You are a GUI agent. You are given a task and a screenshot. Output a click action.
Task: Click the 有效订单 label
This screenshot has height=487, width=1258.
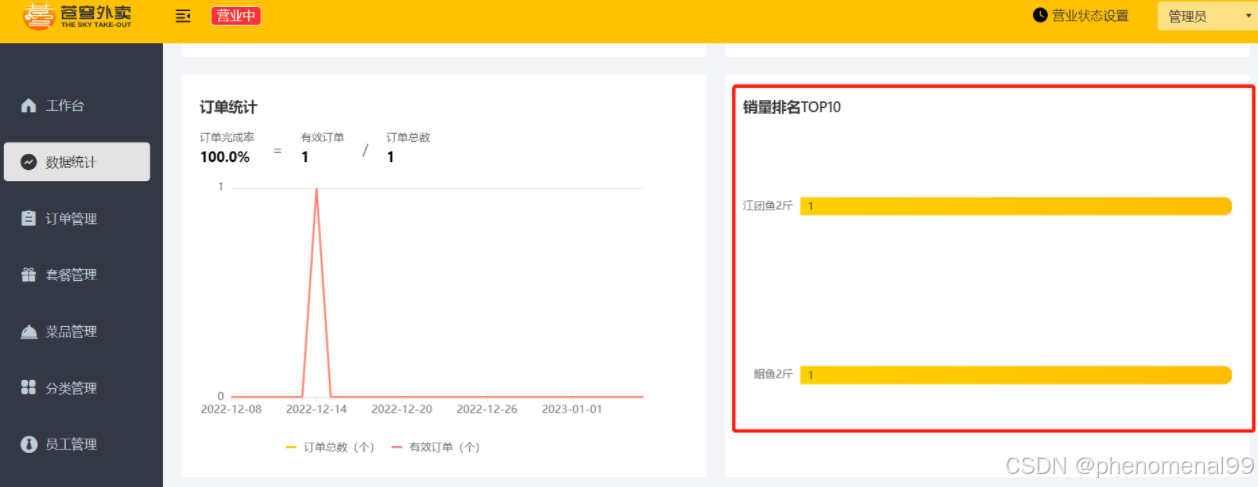[322, 137]
